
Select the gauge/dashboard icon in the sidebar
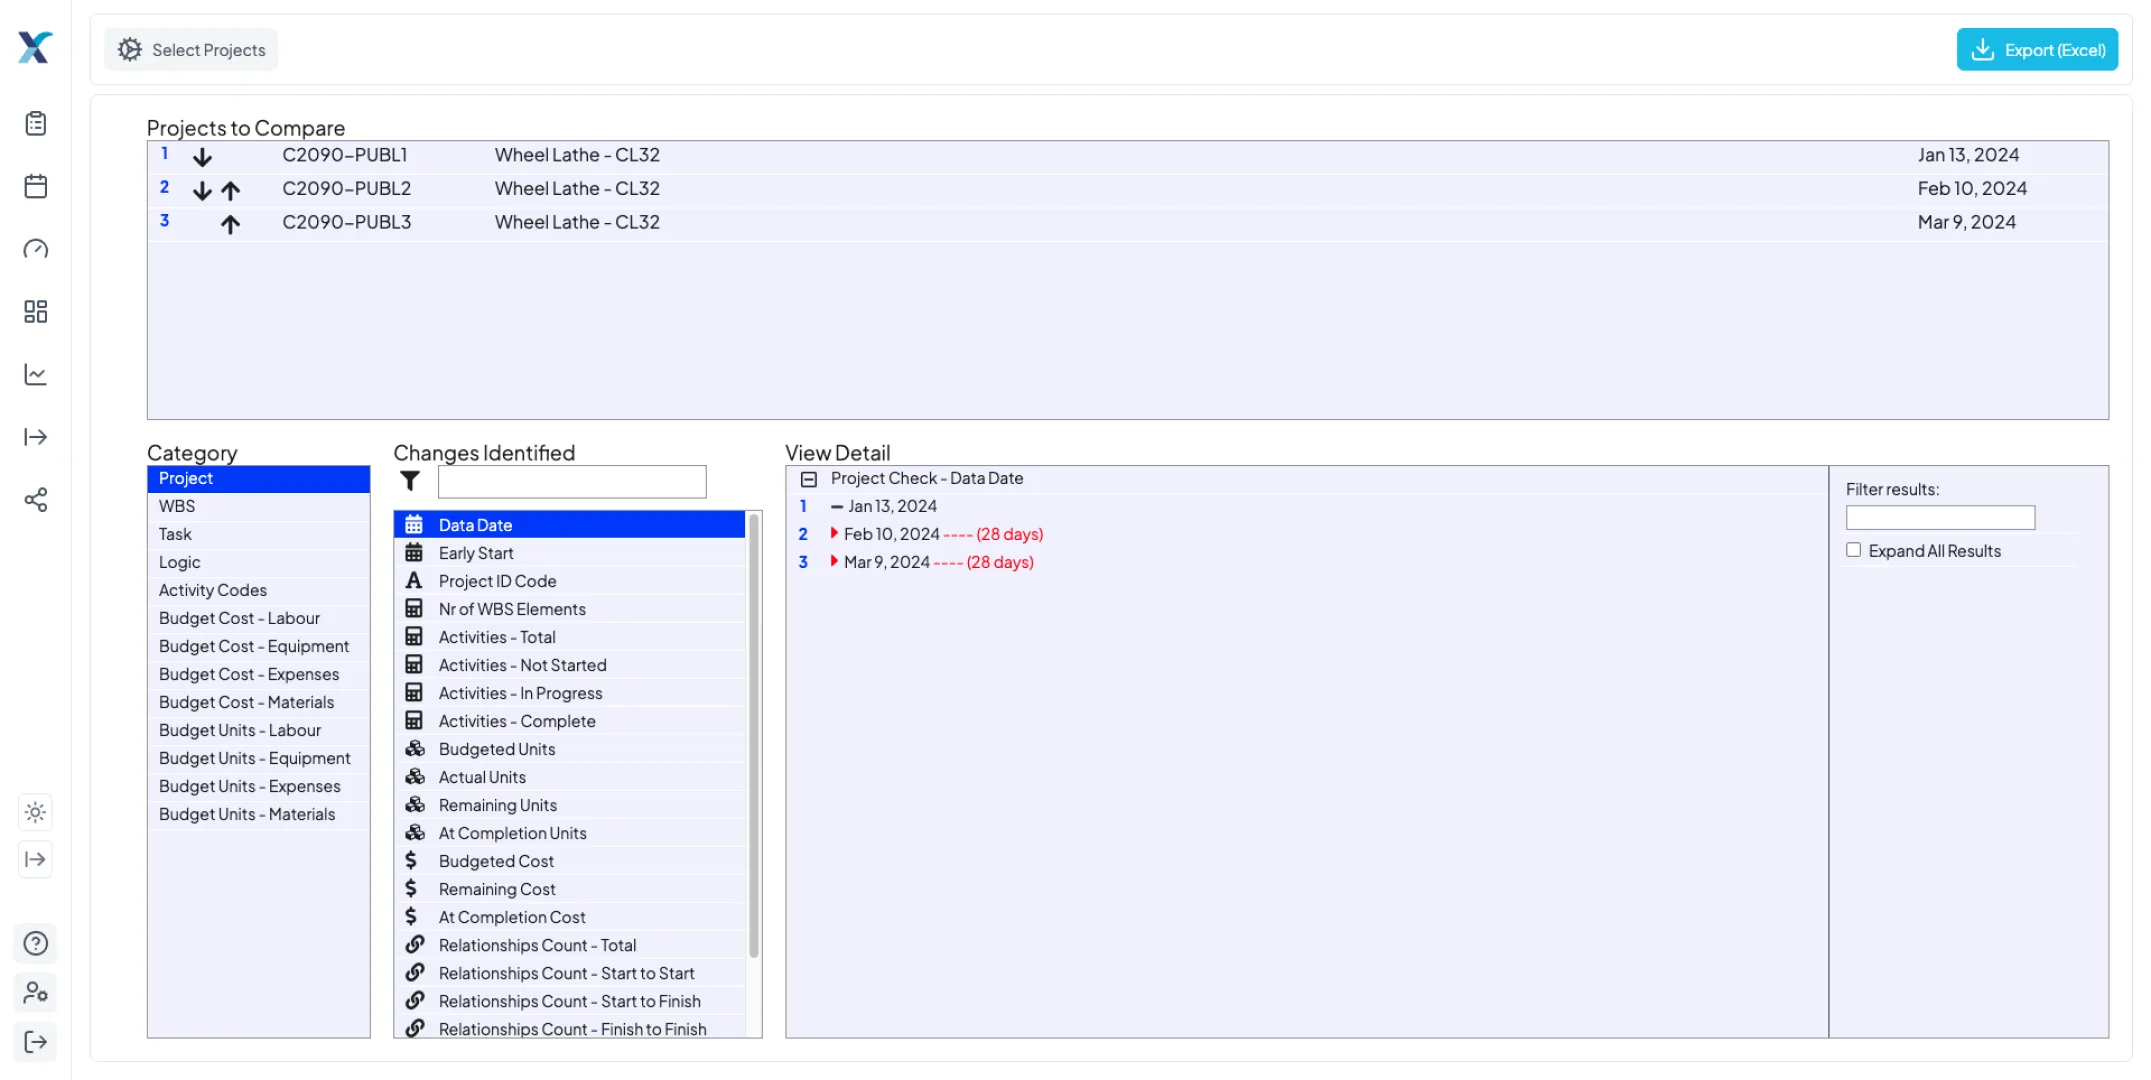pyautogui.click(x=35, y=249)
